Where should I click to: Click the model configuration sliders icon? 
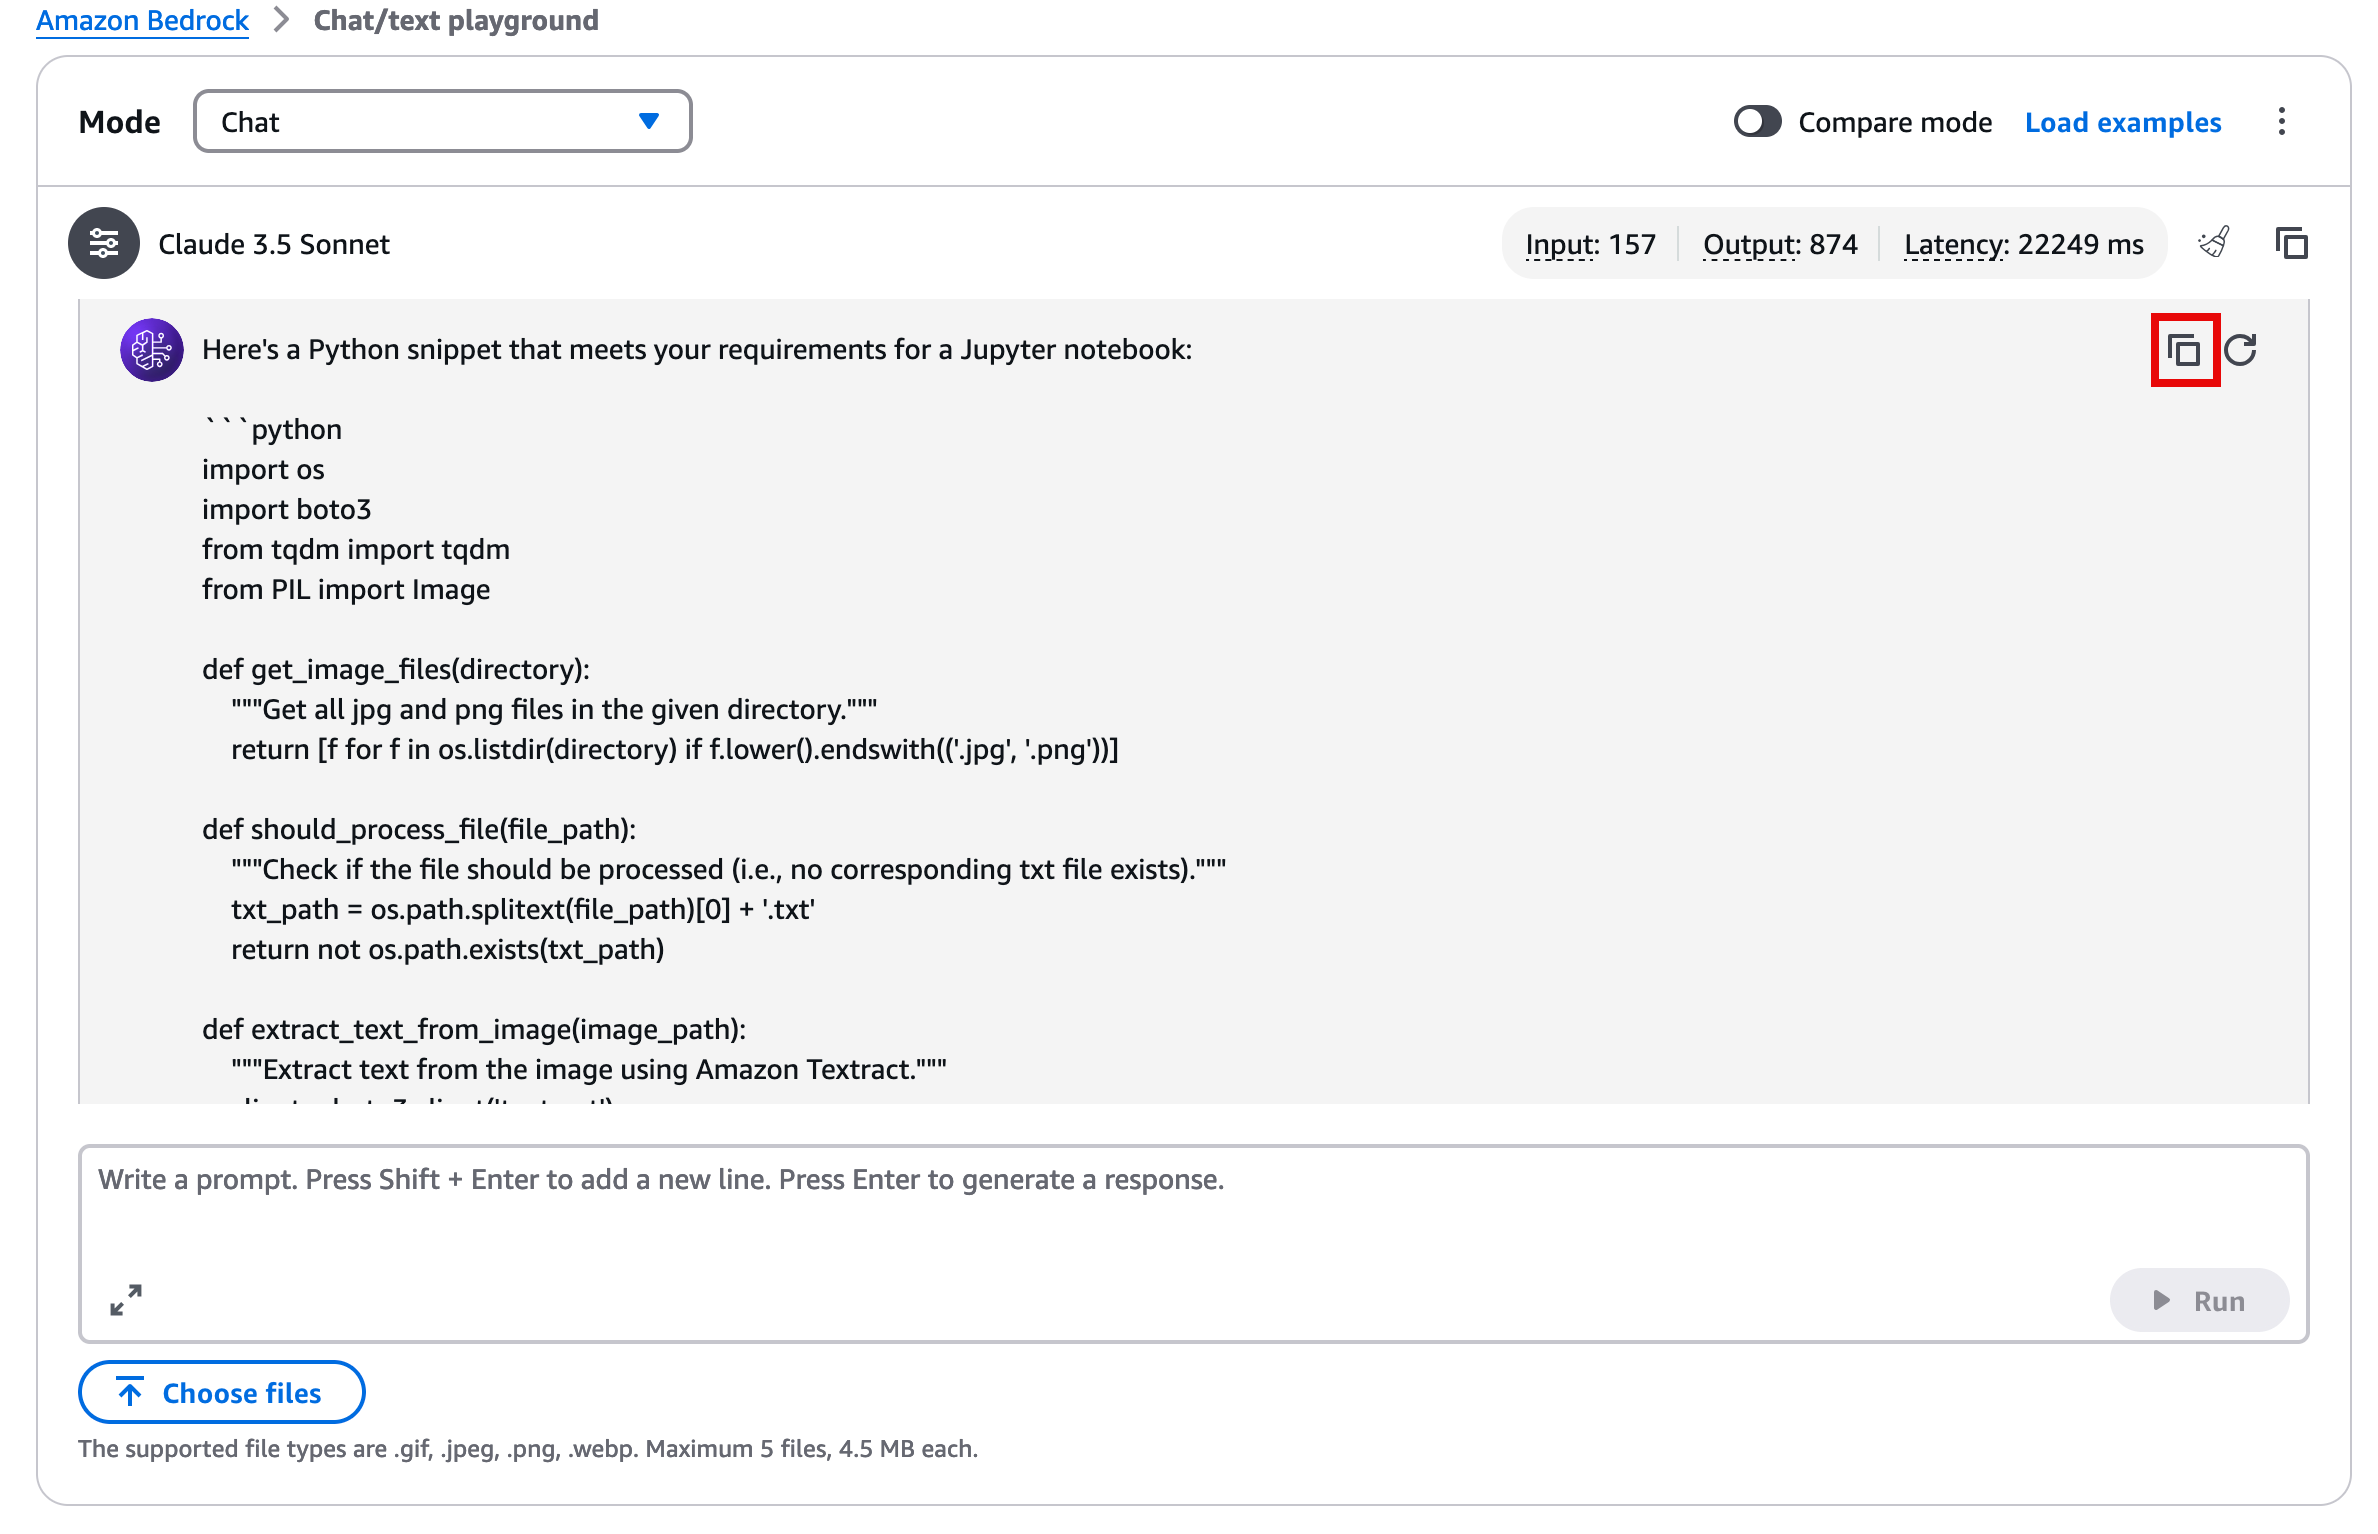pos(104,243)
